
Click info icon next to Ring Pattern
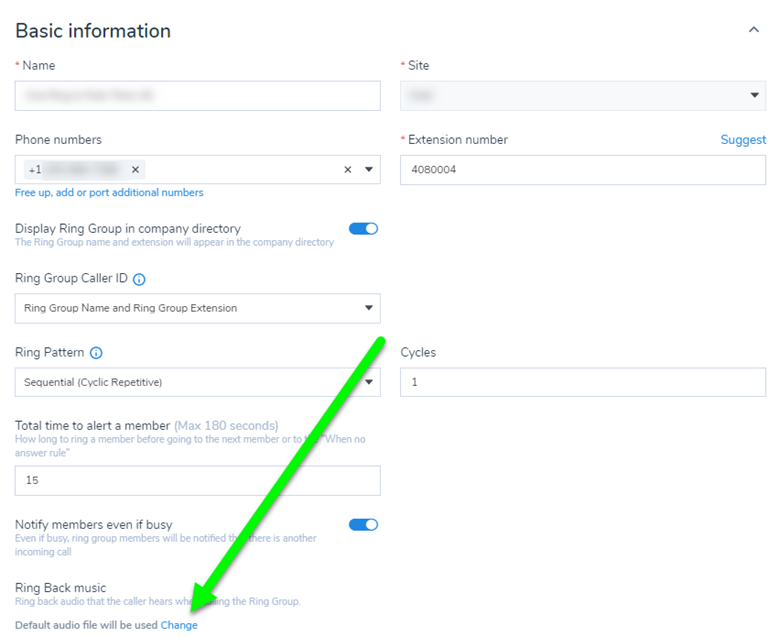[96, 353]
